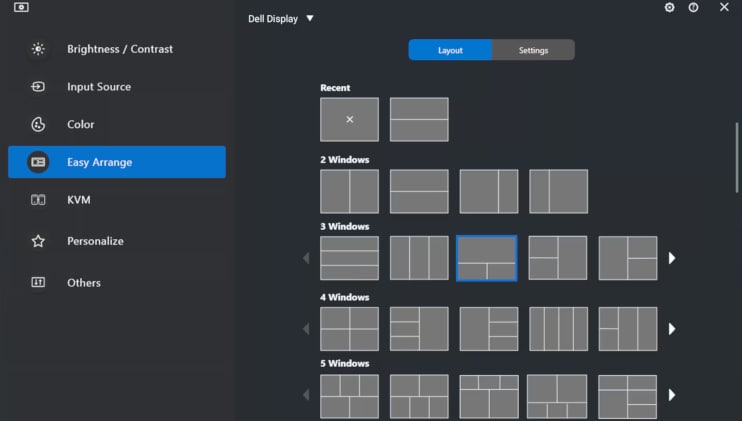Select highlighted 3 Windows top-wide layout
The width and height of the screenshot is (742, 421).
(487, 258)
